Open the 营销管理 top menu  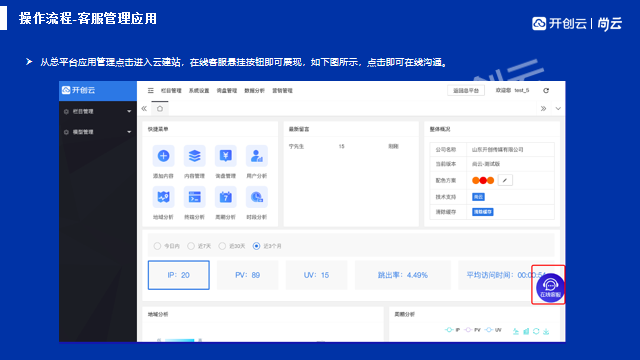(x=282, y=91)
